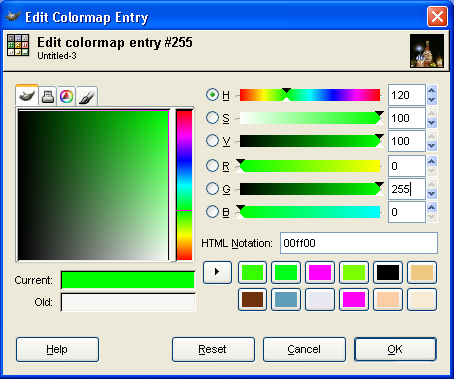Click the Red channel slider
The image size is (454, 379).
pos(310,166)
